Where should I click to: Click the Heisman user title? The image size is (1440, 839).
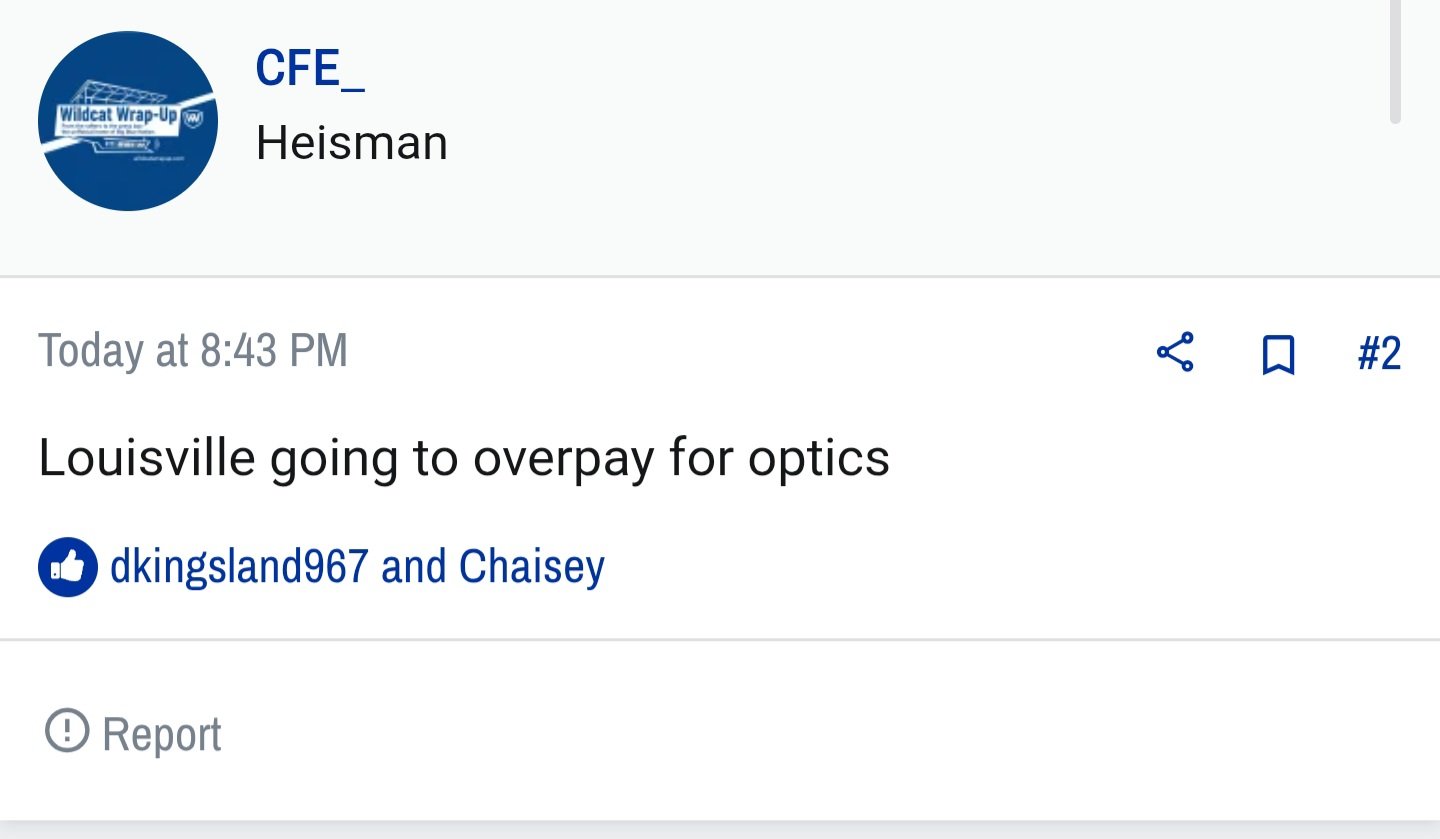(x=352, y=143)
